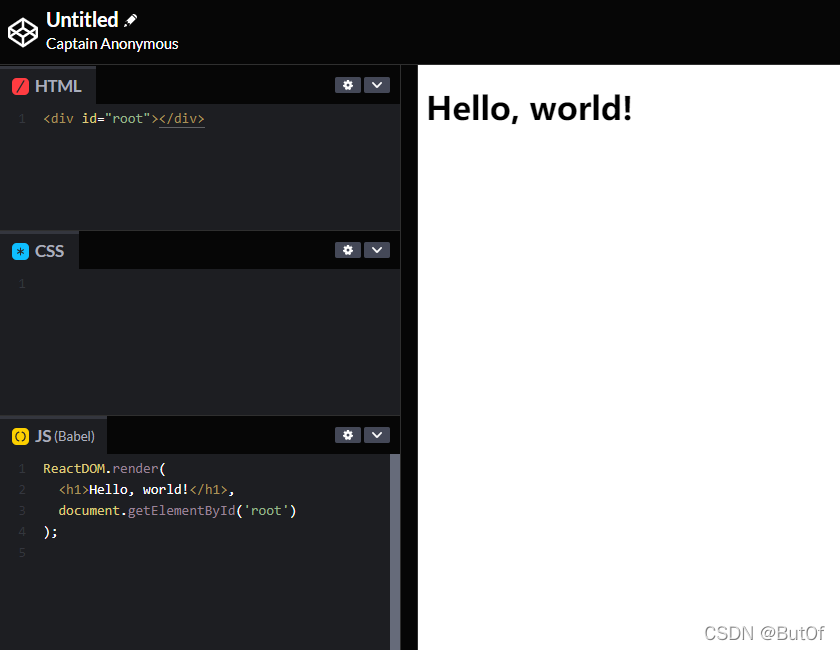Open Captain Anonymous profile link

coord(112,44)
